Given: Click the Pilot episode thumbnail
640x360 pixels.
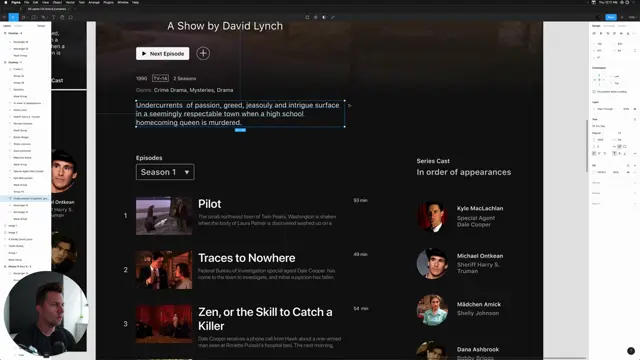Looking at the screenshot, I should coord(164,216).
